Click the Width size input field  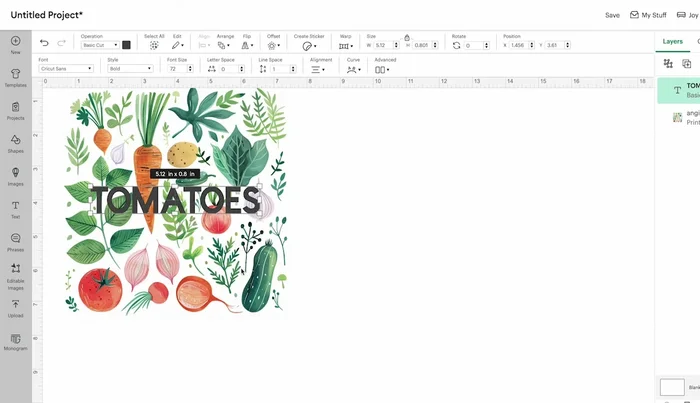pos(383,45)
